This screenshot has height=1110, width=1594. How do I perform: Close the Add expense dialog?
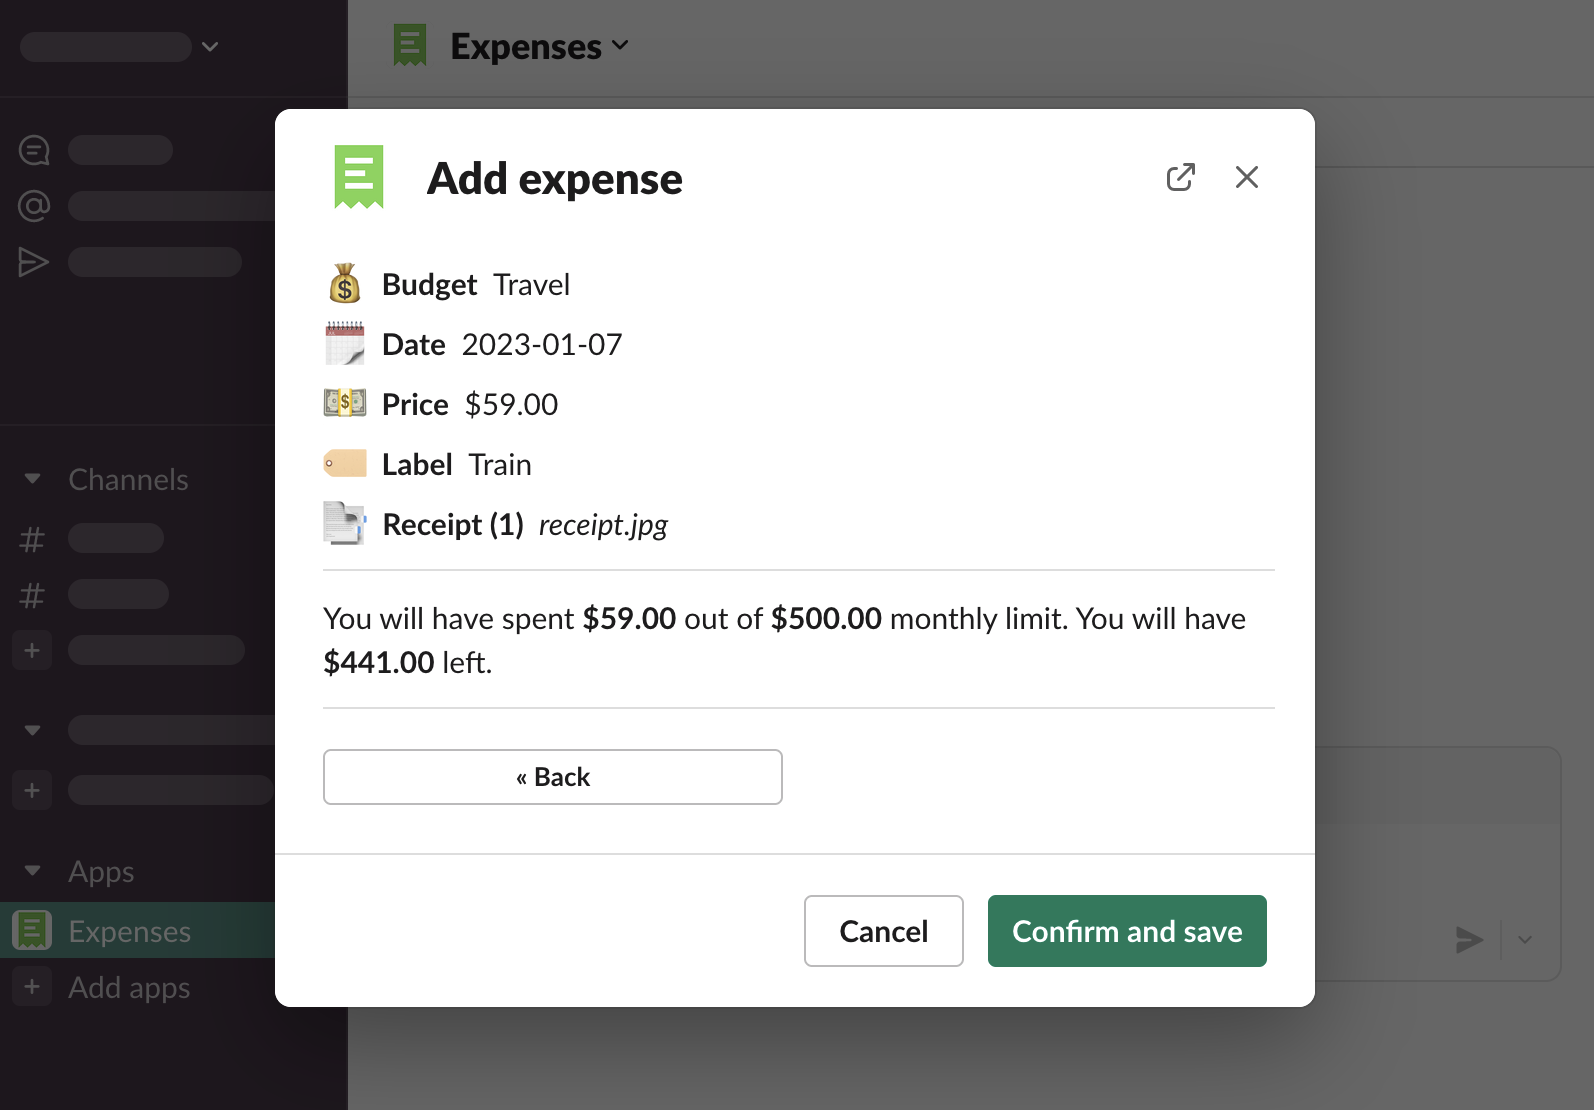(x=1246, y=177)
